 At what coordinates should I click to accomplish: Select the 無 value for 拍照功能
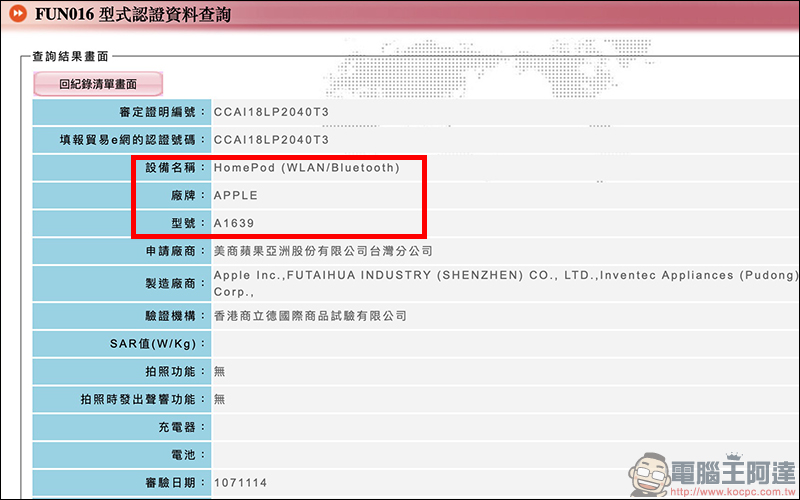(219, 371)
